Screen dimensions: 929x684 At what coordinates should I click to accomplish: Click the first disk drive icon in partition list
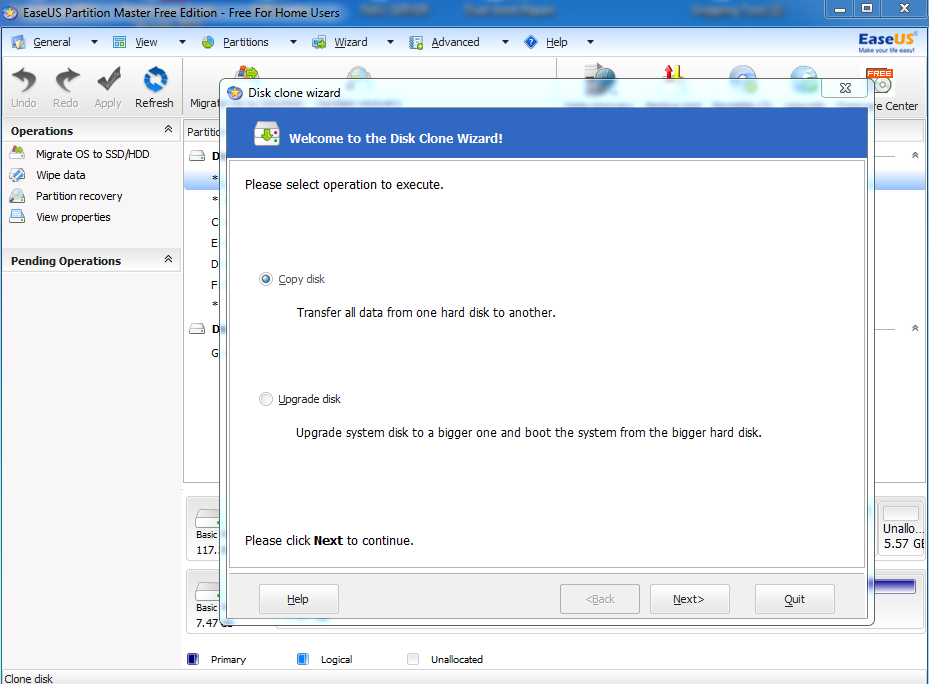click(197, 156)
